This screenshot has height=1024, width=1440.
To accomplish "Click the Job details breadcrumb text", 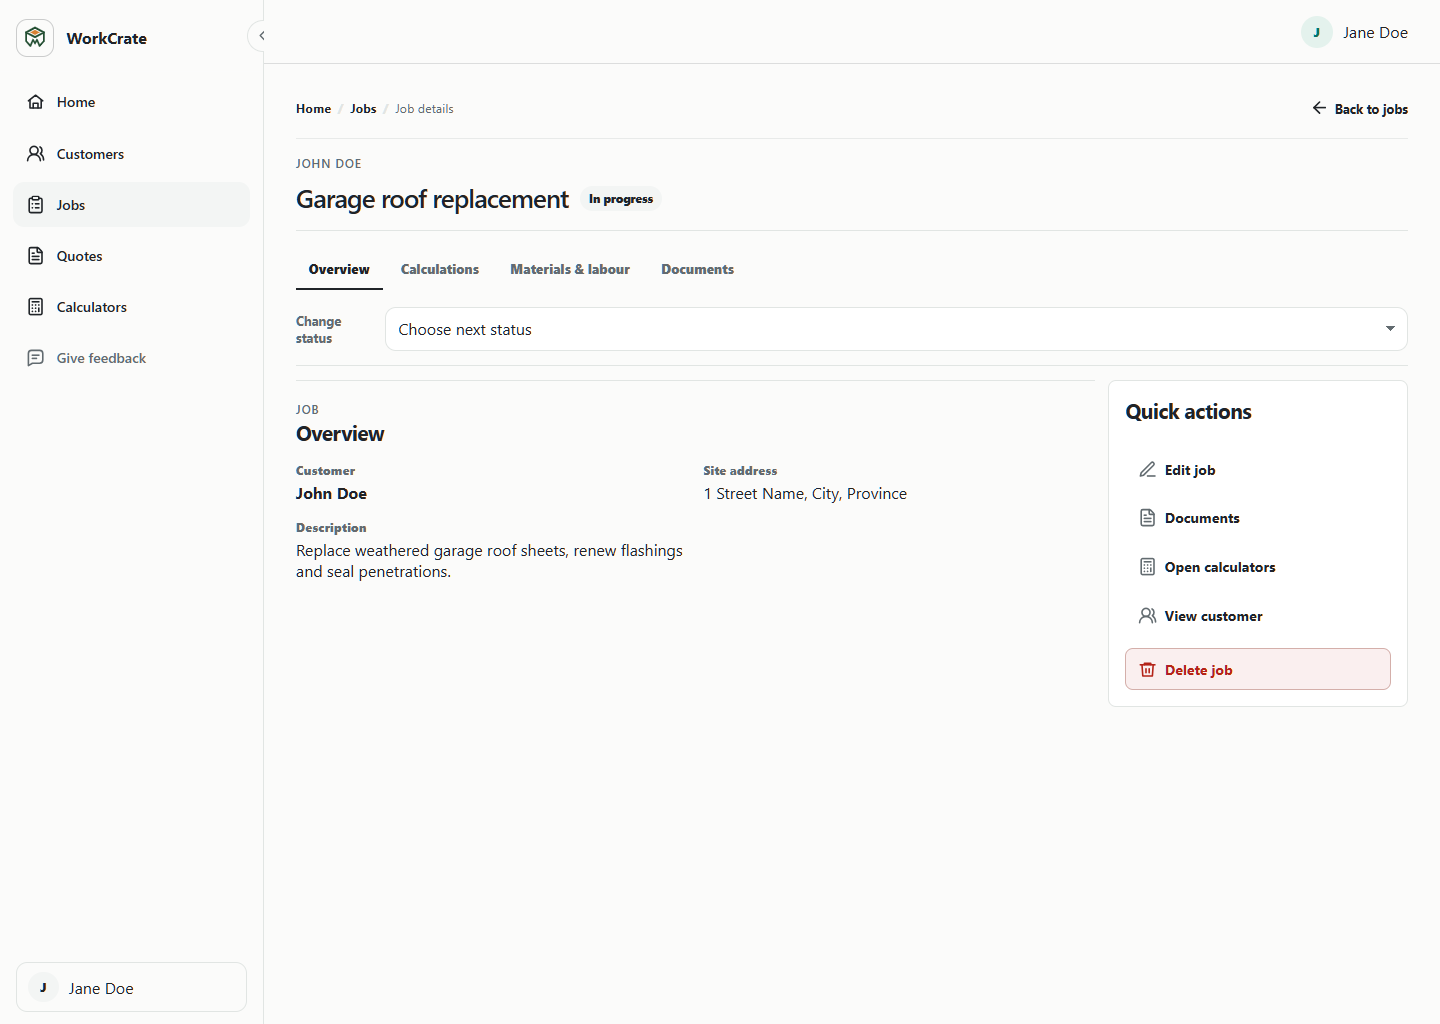I will click(x=424, y=109).
